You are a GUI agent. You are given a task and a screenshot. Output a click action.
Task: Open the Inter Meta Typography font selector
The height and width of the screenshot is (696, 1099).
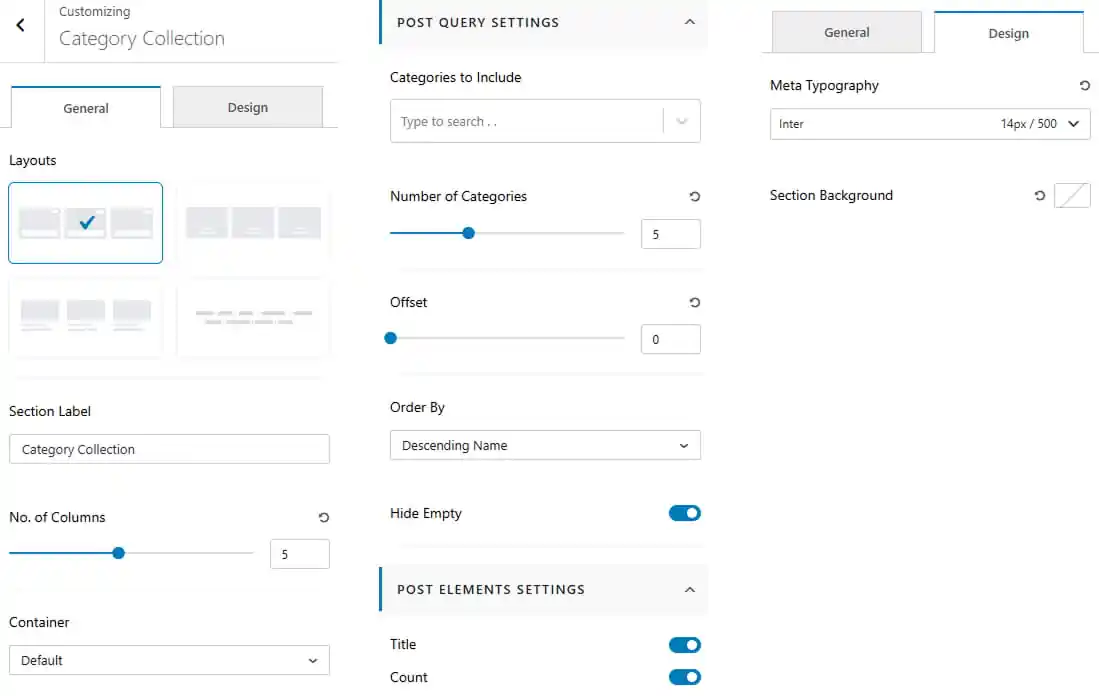[x=929, y=124]
